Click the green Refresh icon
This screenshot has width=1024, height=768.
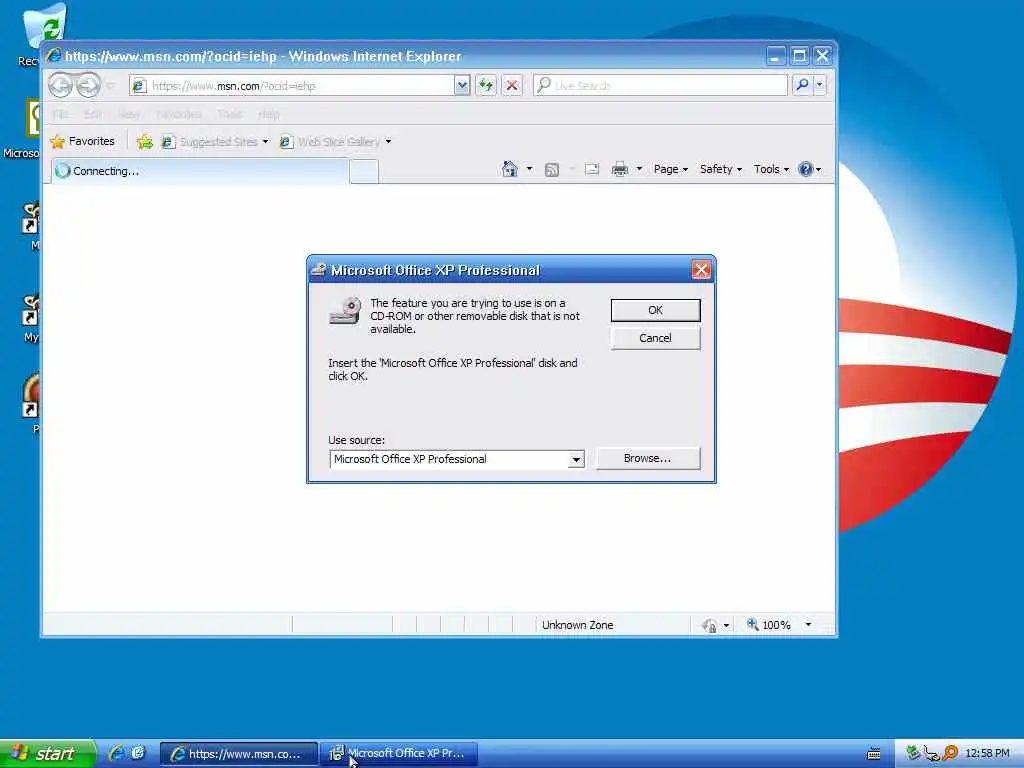pyautogui.click(x=486, y=86)
